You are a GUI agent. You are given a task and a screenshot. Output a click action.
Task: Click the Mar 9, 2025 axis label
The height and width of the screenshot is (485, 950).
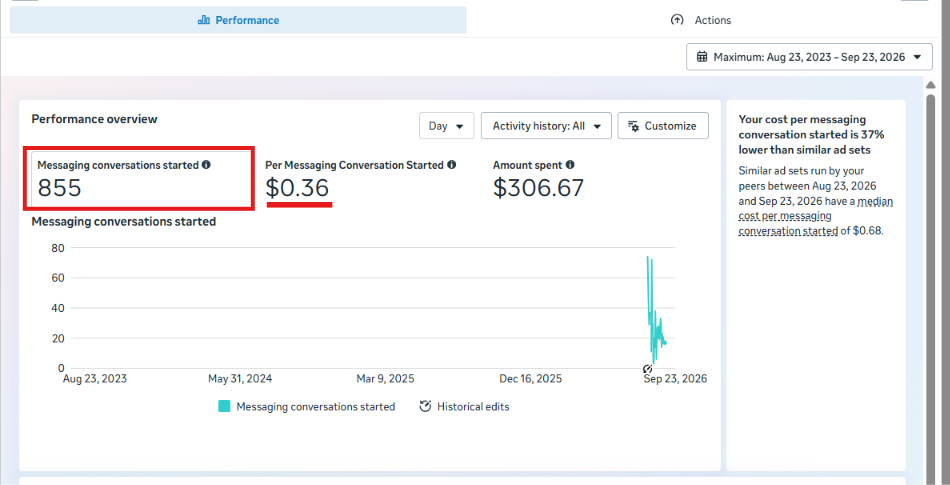click(x=385, y=379)
